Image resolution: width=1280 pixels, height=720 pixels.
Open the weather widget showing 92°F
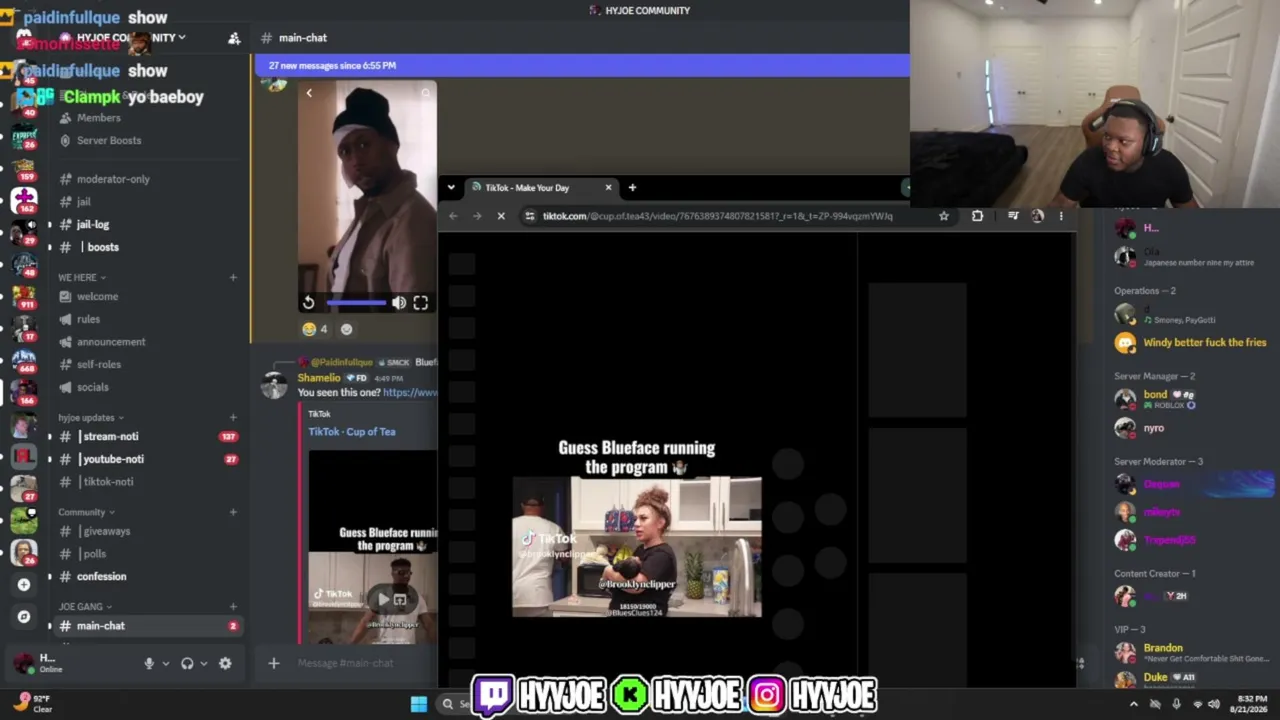click(32, 704)
